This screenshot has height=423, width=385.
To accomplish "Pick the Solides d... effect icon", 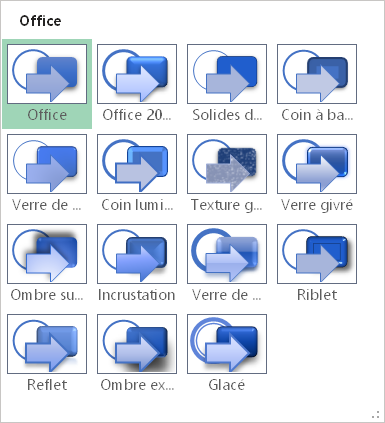I will pyautogui.click(x=227, y=74).
